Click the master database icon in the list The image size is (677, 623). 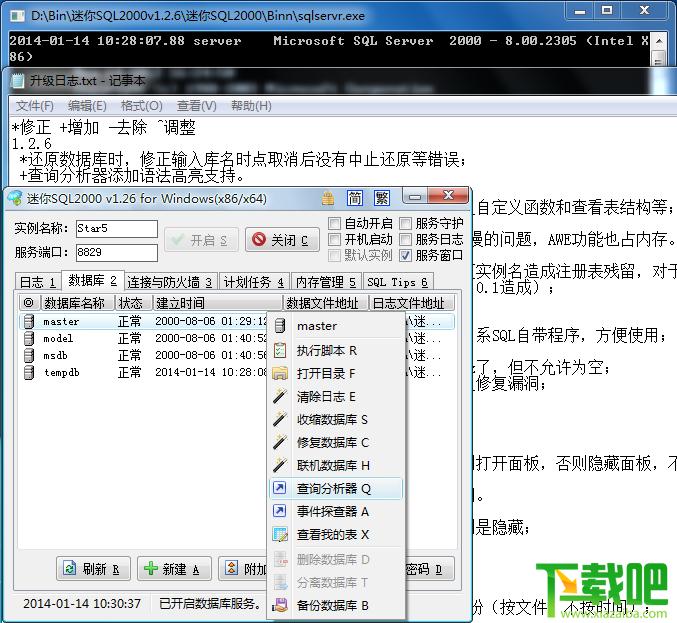point(29,322)
